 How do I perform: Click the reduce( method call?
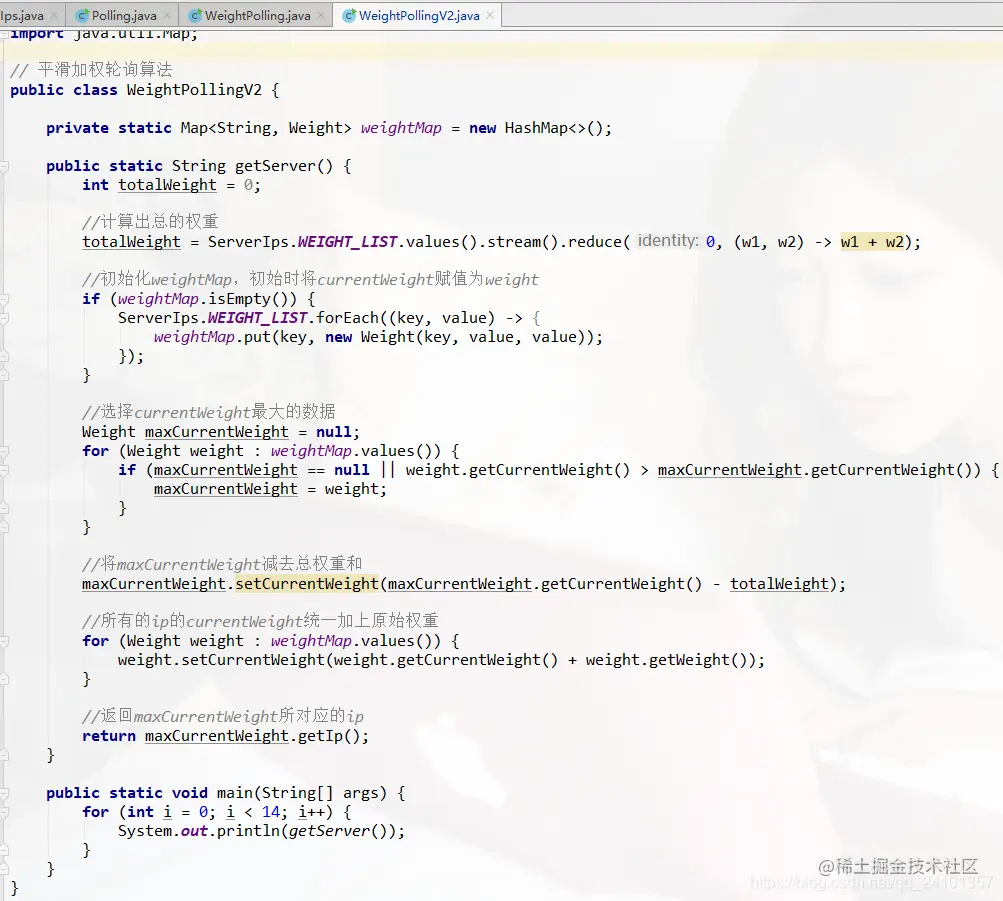(x=599, y=242)
